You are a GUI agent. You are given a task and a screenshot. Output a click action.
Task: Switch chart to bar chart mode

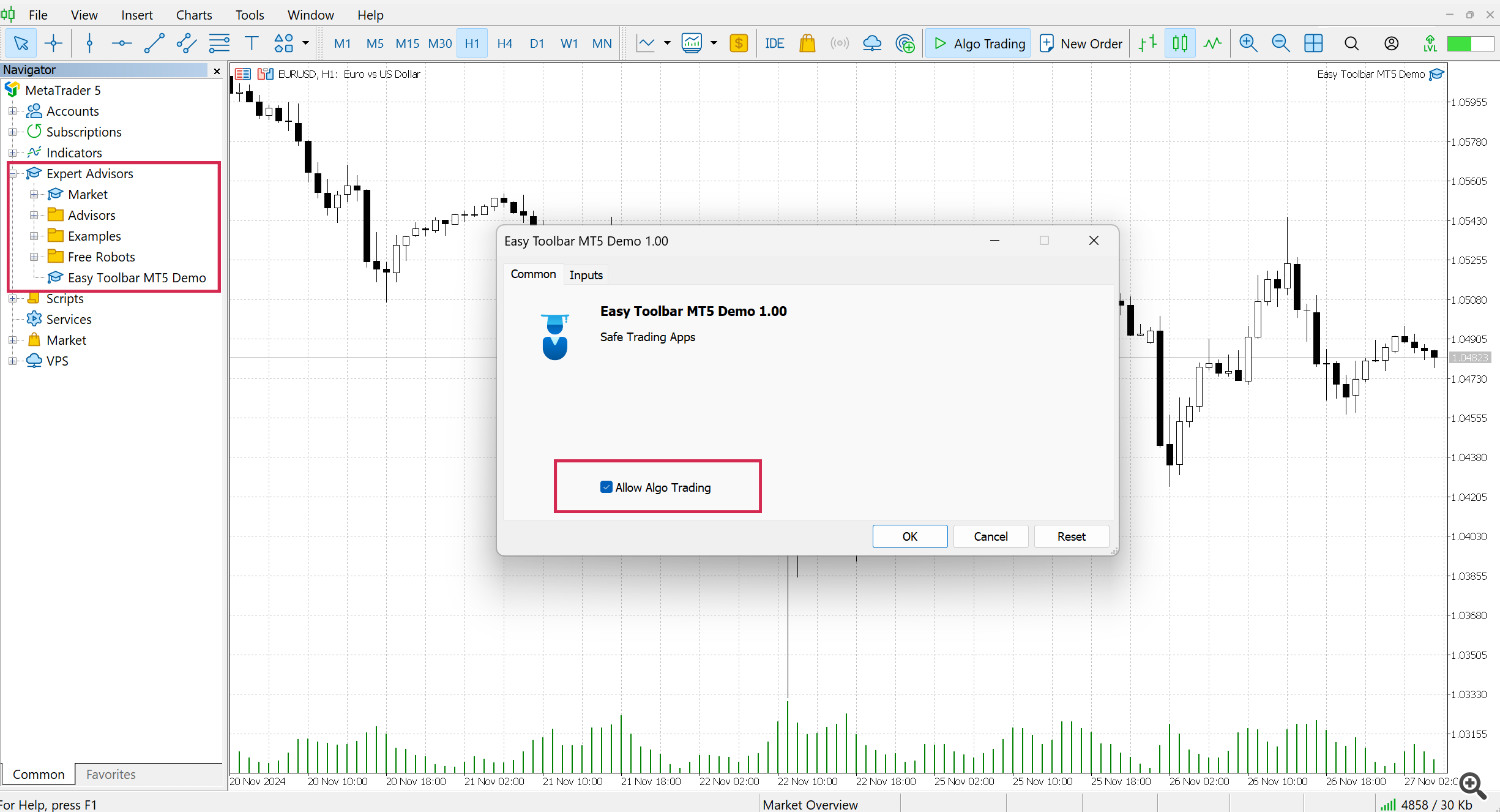point(1148,43)
